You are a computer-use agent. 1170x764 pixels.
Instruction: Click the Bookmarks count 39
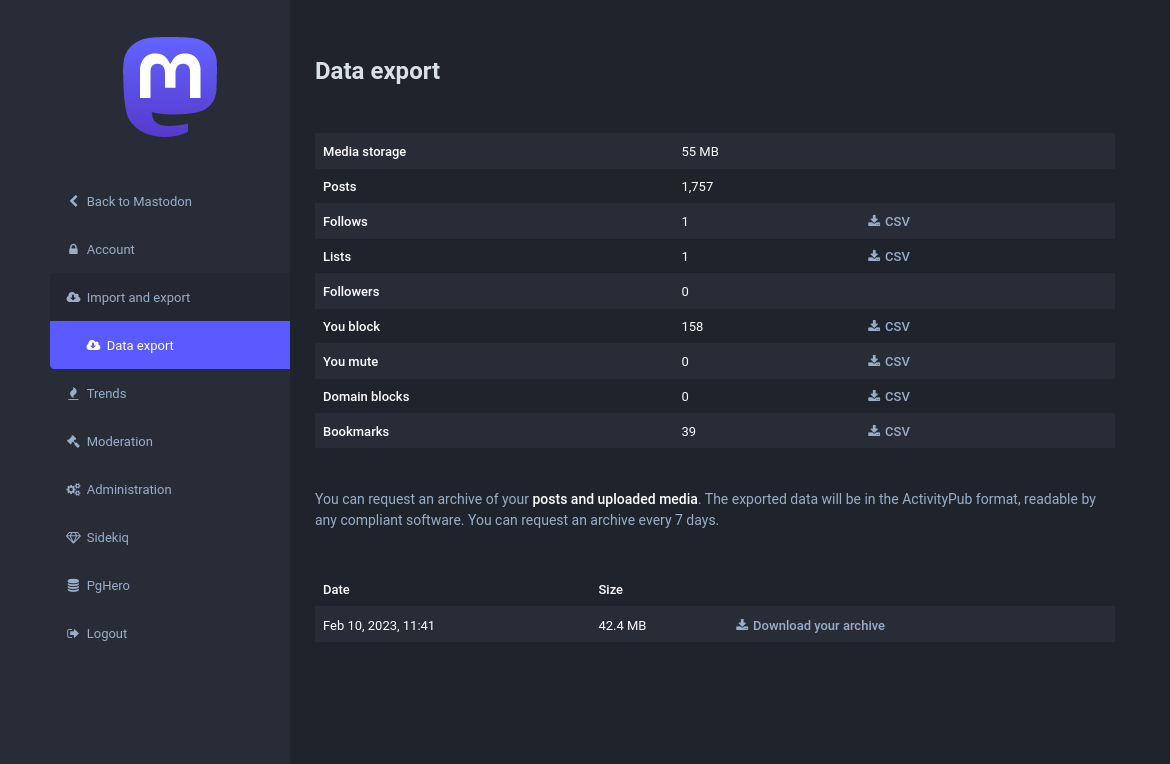688,432
